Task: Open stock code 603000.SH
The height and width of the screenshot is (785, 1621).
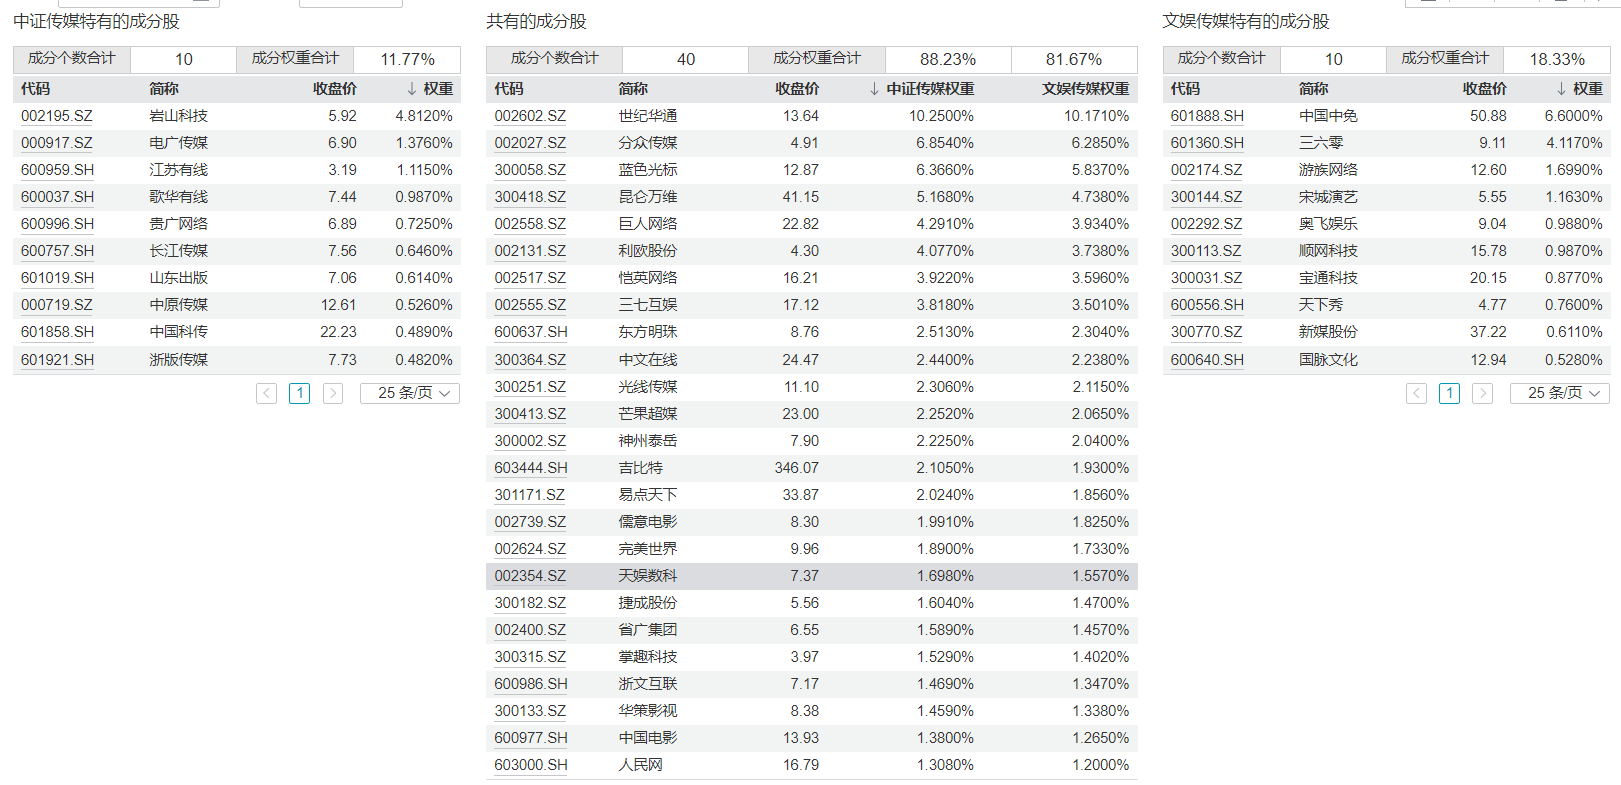Action: [531, 765]
